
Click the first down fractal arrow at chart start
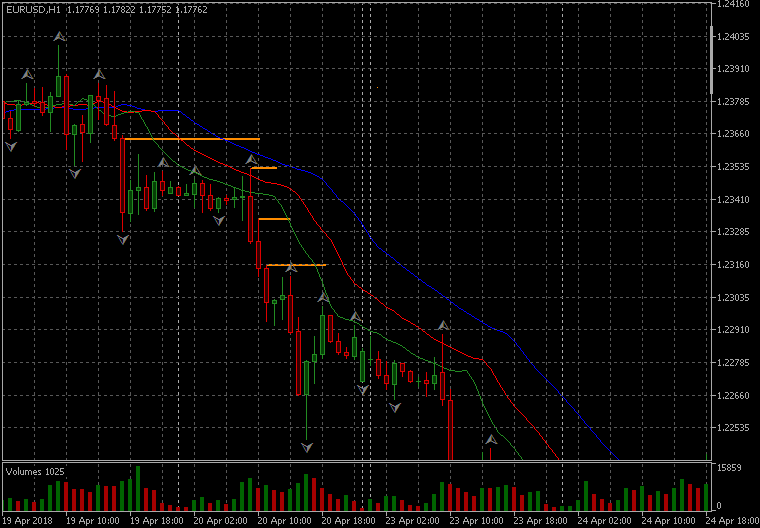coord(11,146)
